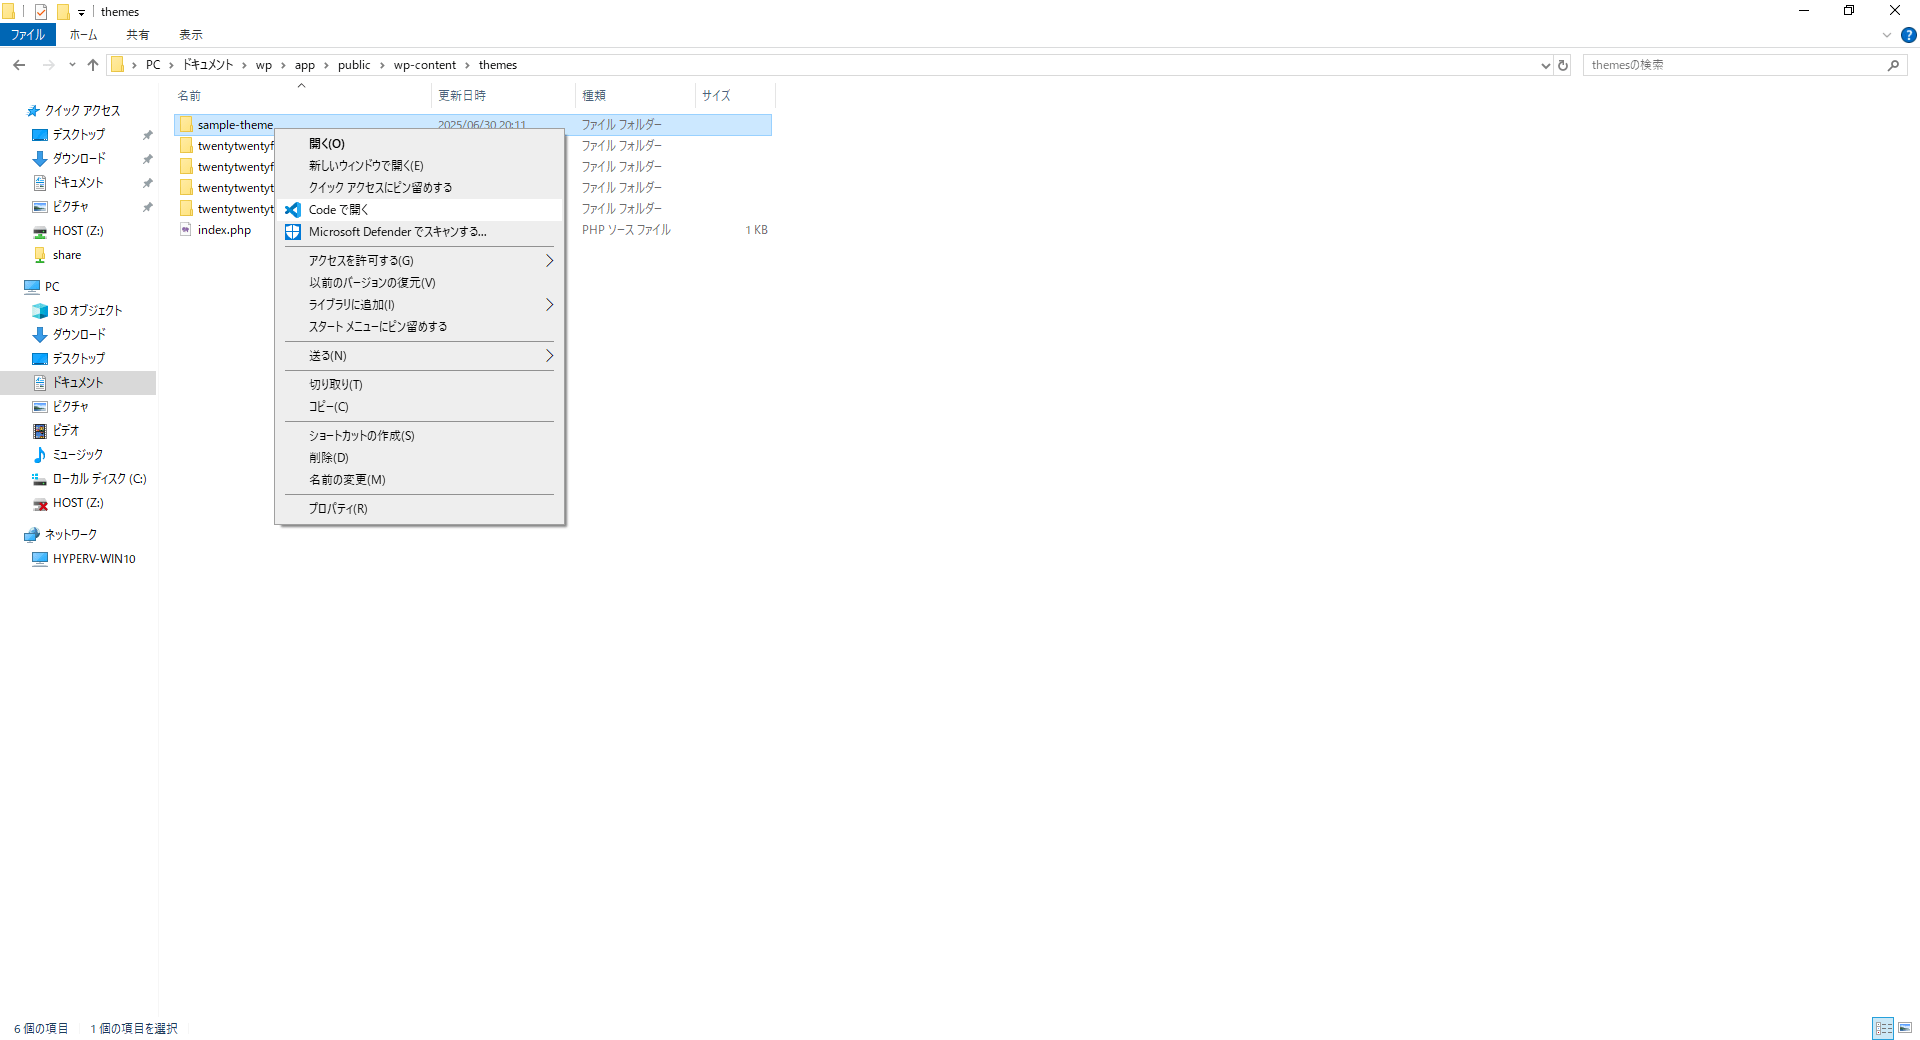Select 名前の変更(M)
Image resolution: width=1920 pixels, height=1040 pixels.
[x=419, y=480]
